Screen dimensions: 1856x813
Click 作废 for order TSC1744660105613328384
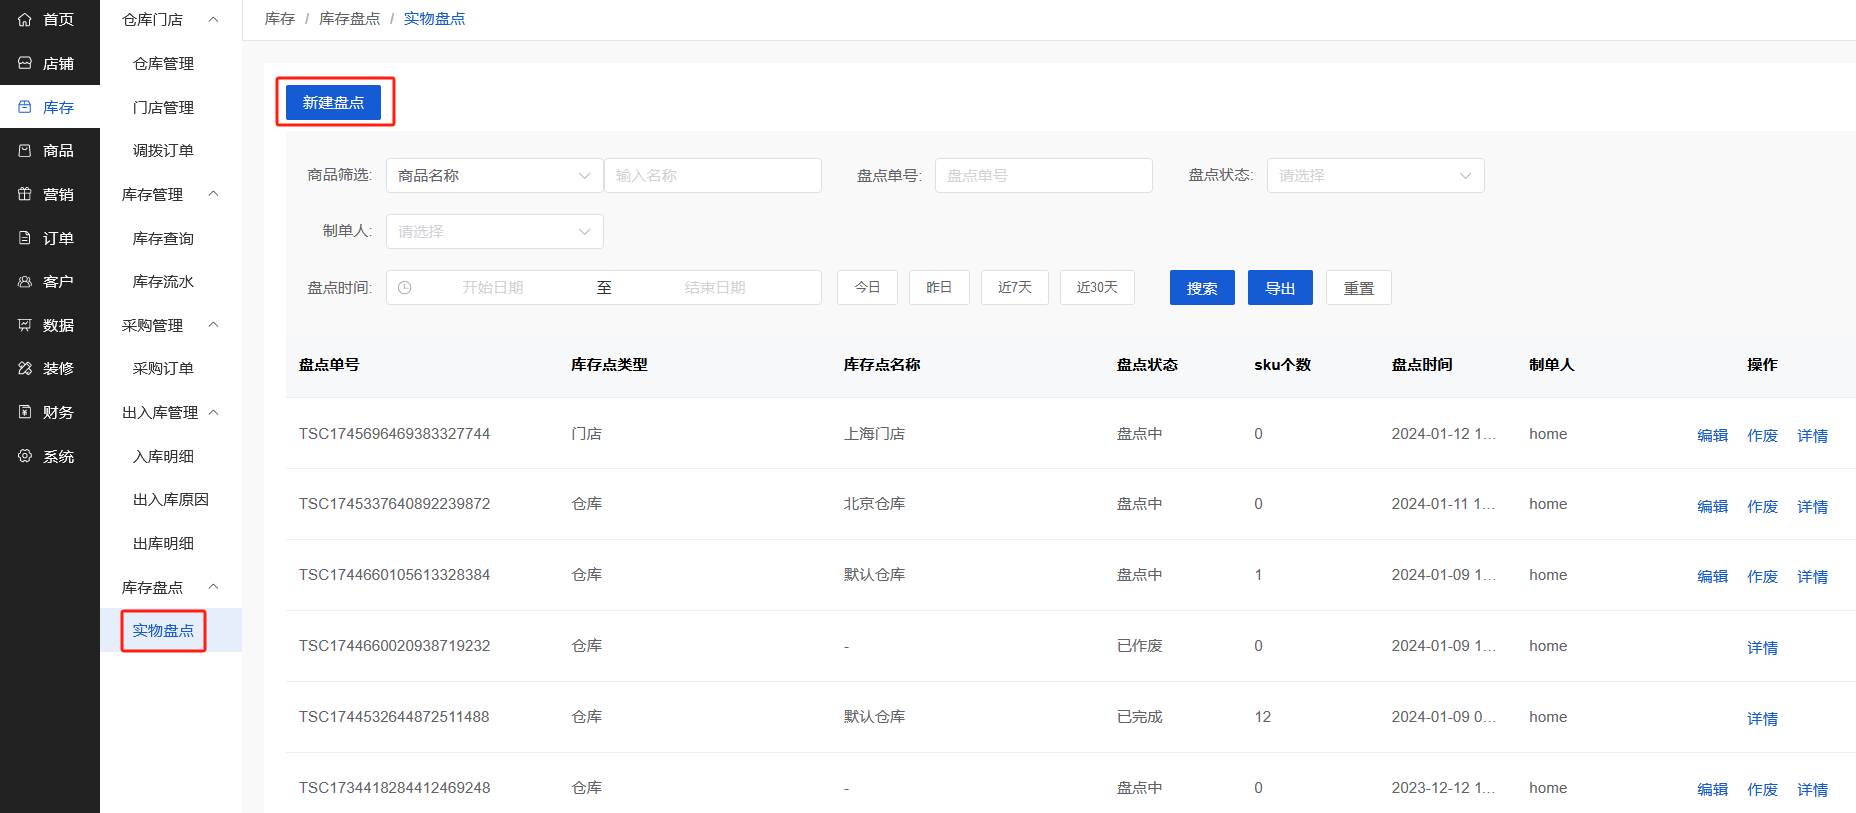1762,576
